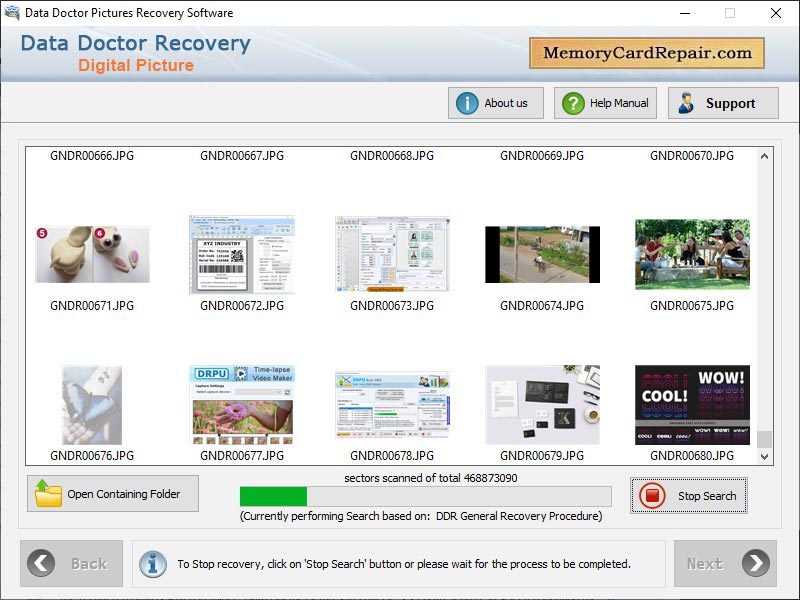Click the Help Manual button
800x600 pixels.
click(604, 102)
